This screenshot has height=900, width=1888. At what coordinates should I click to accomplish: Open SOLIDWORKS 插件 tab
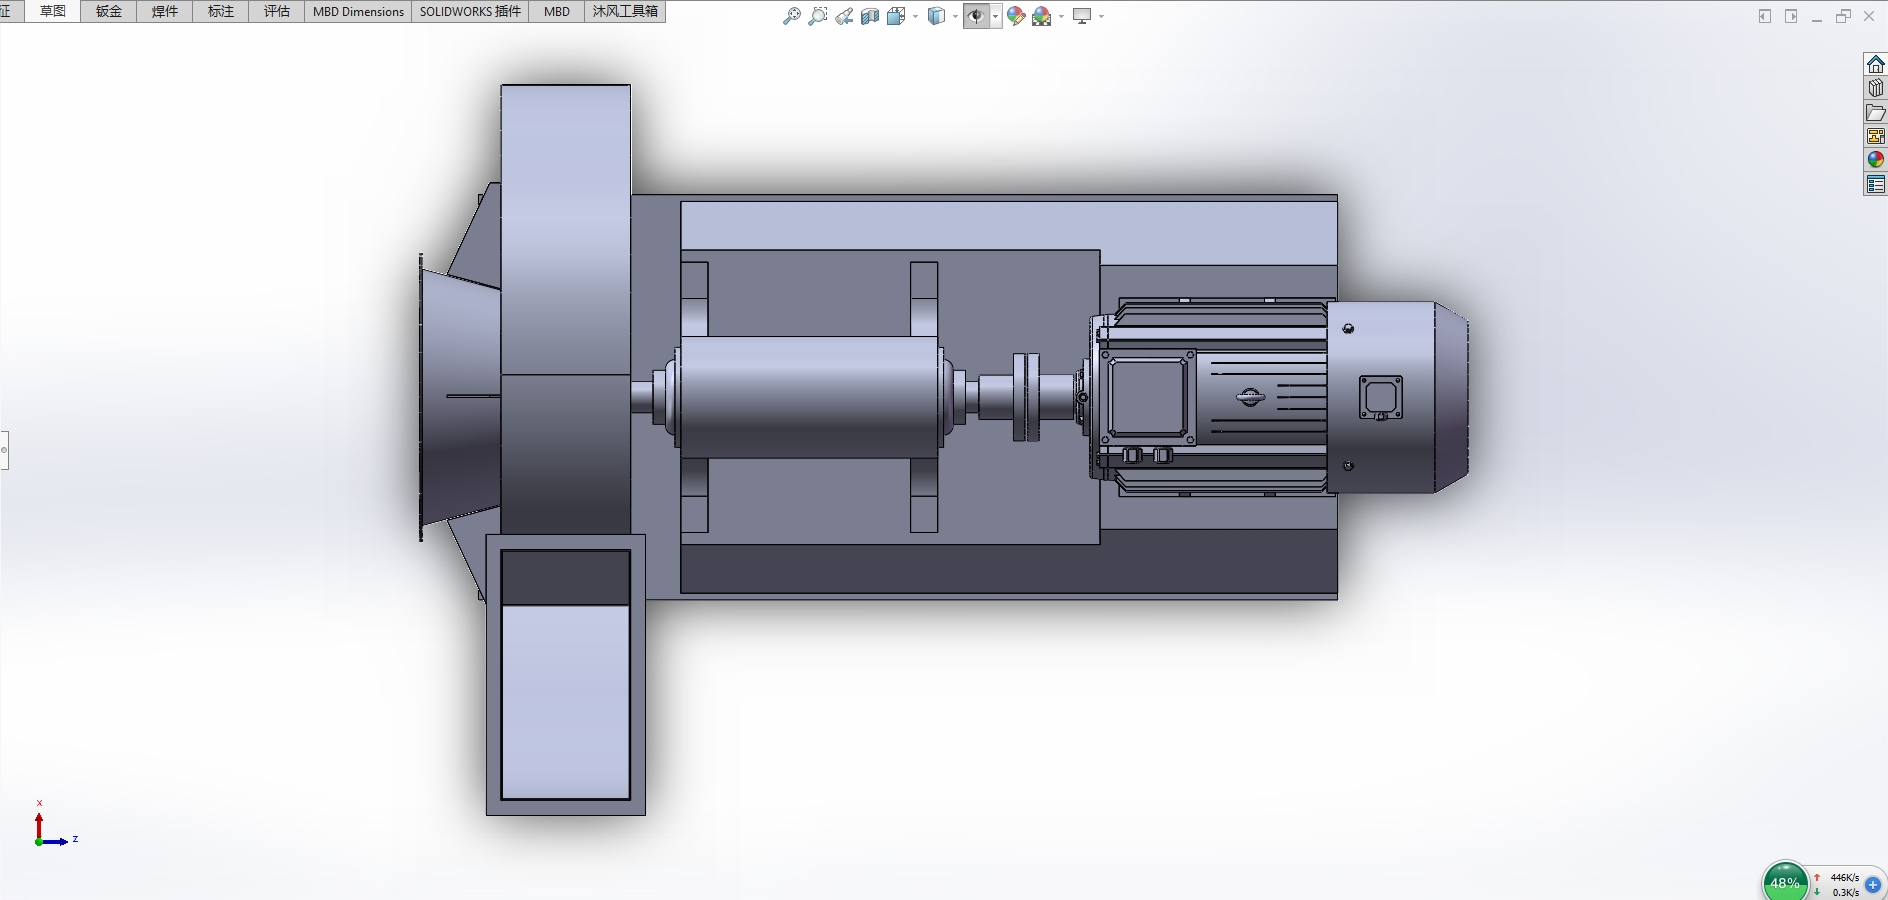(x=470, y=12)
